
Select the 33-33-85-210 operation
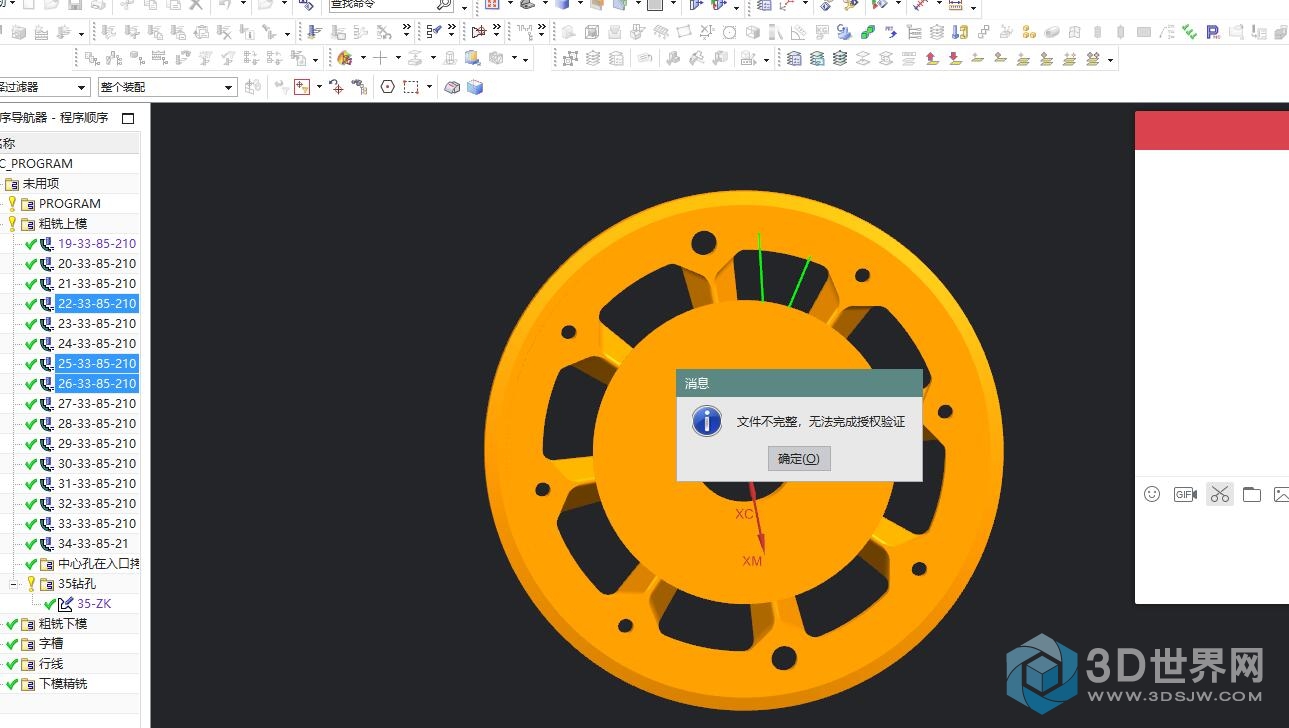pyautogui.click(x=97, y=524)
